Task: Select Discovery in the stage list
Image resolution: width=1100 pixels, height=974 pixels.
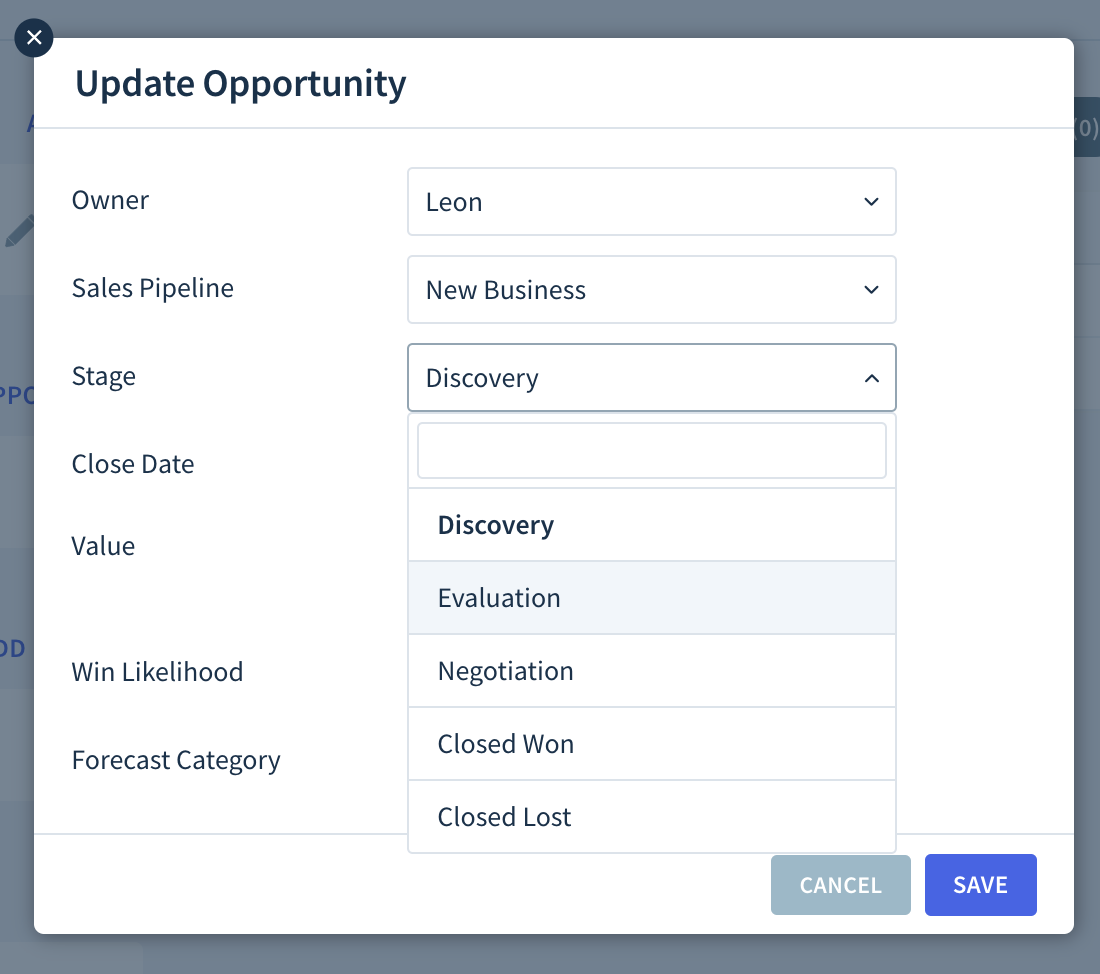Action: [652, 525]
